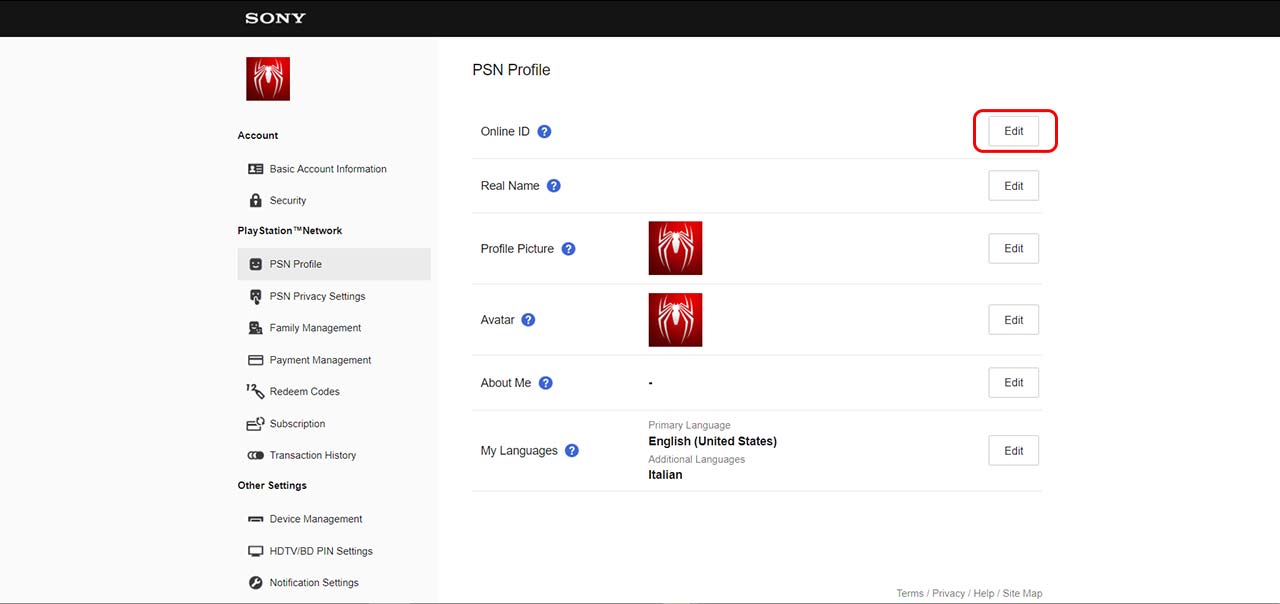The image size is (1280, 604).
Task: Open the Help link in footer
Action: pyautogui.click(x=984, y=594)
